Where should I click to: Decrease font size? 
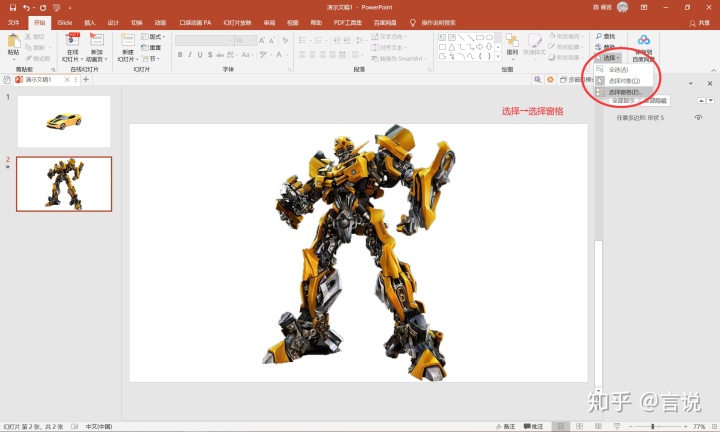(272, 40)
